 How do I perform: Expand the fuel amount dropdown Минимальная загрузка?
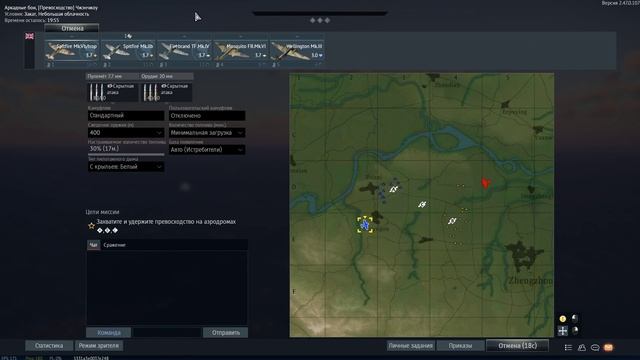(x=207, y=133)
